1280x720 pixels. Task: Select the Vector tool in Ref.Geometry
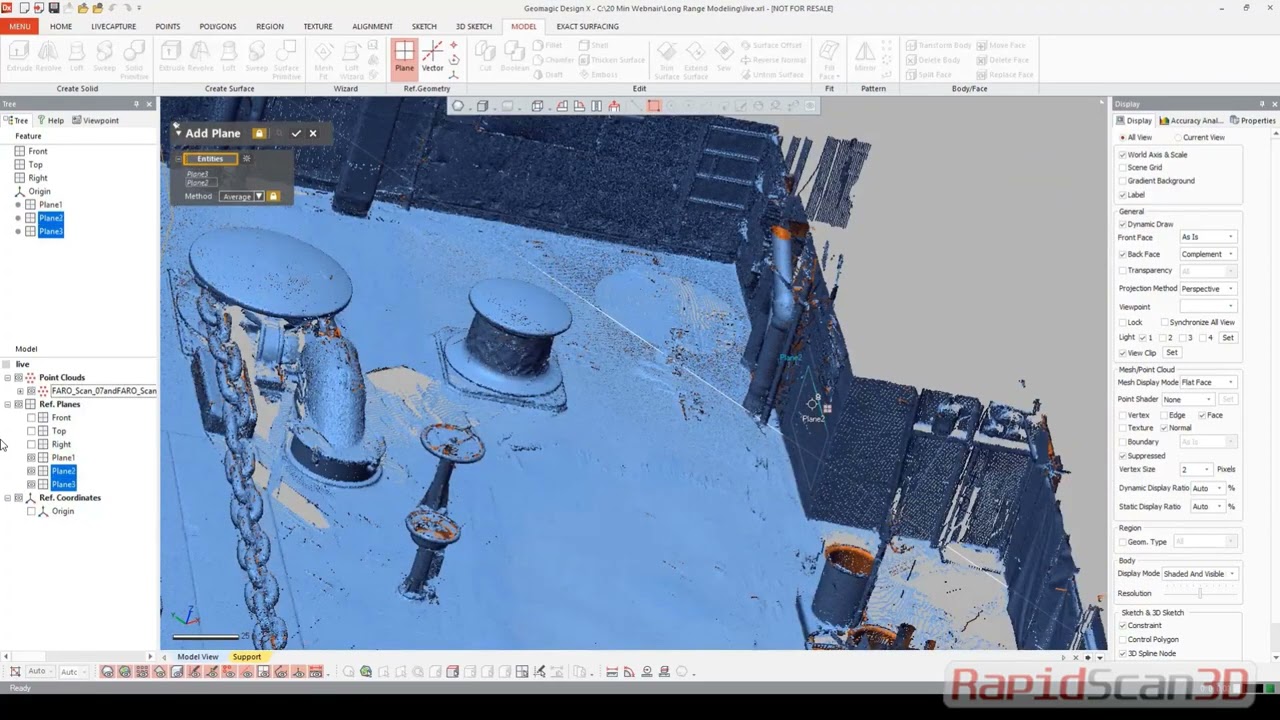pos(432,57)
